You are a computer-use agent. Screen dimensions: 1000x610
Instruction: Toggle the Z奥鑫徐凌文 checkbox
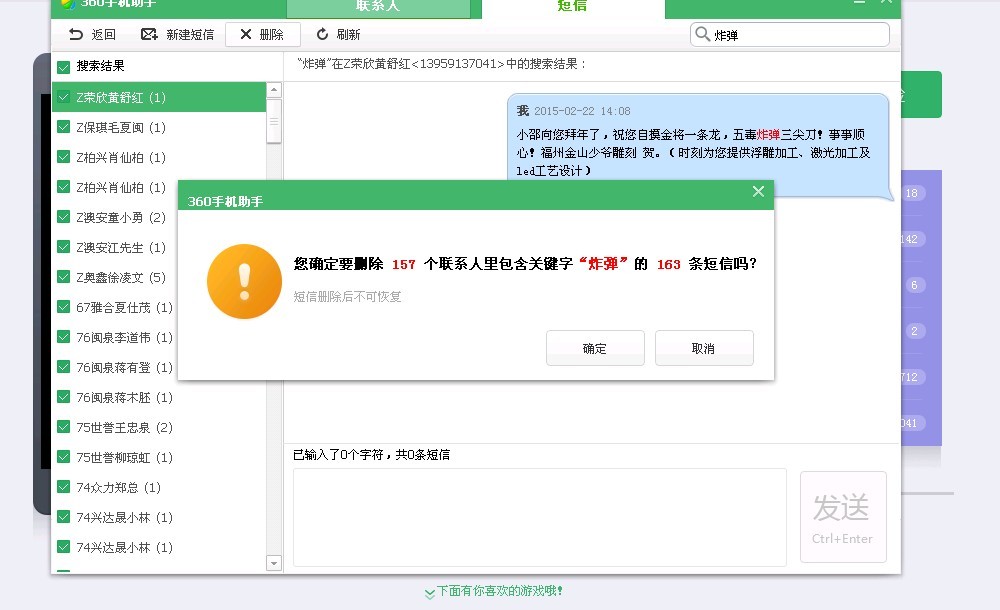63,277
